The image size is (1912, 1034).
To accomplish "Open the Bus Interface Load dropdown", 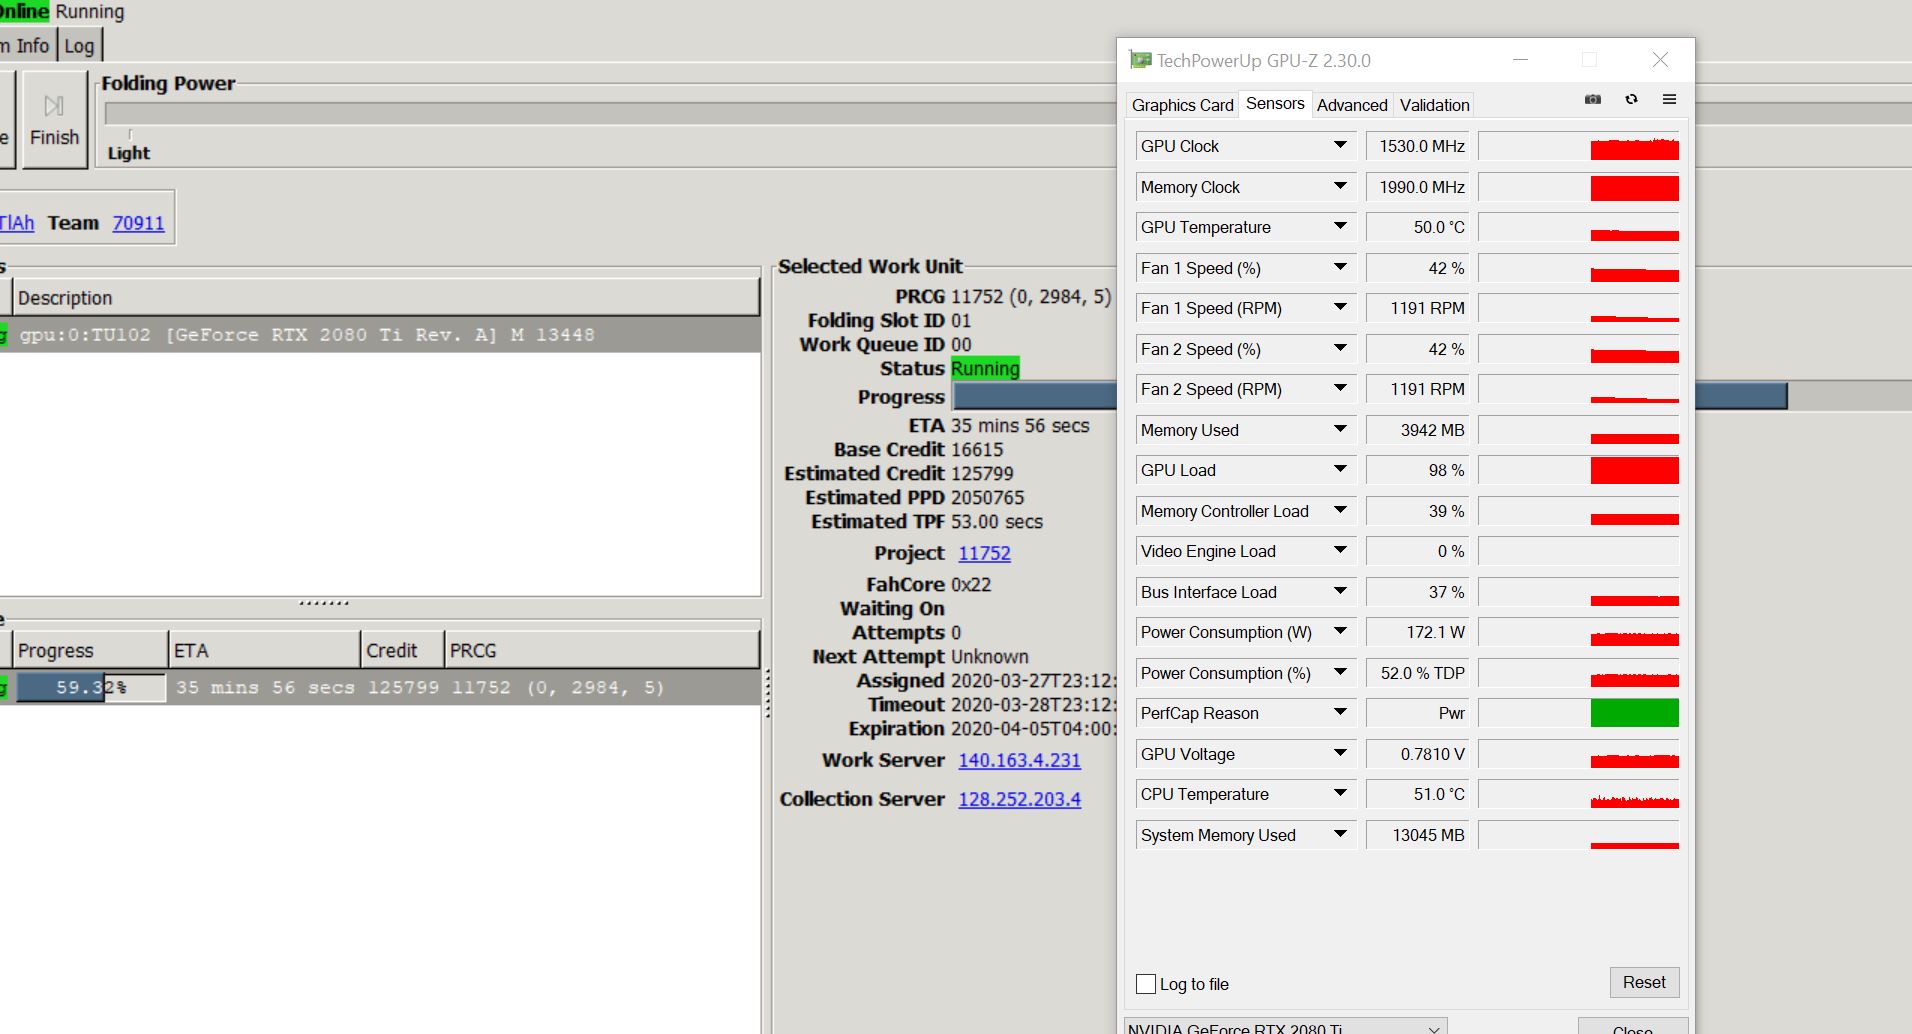I will pos(1340,592).
